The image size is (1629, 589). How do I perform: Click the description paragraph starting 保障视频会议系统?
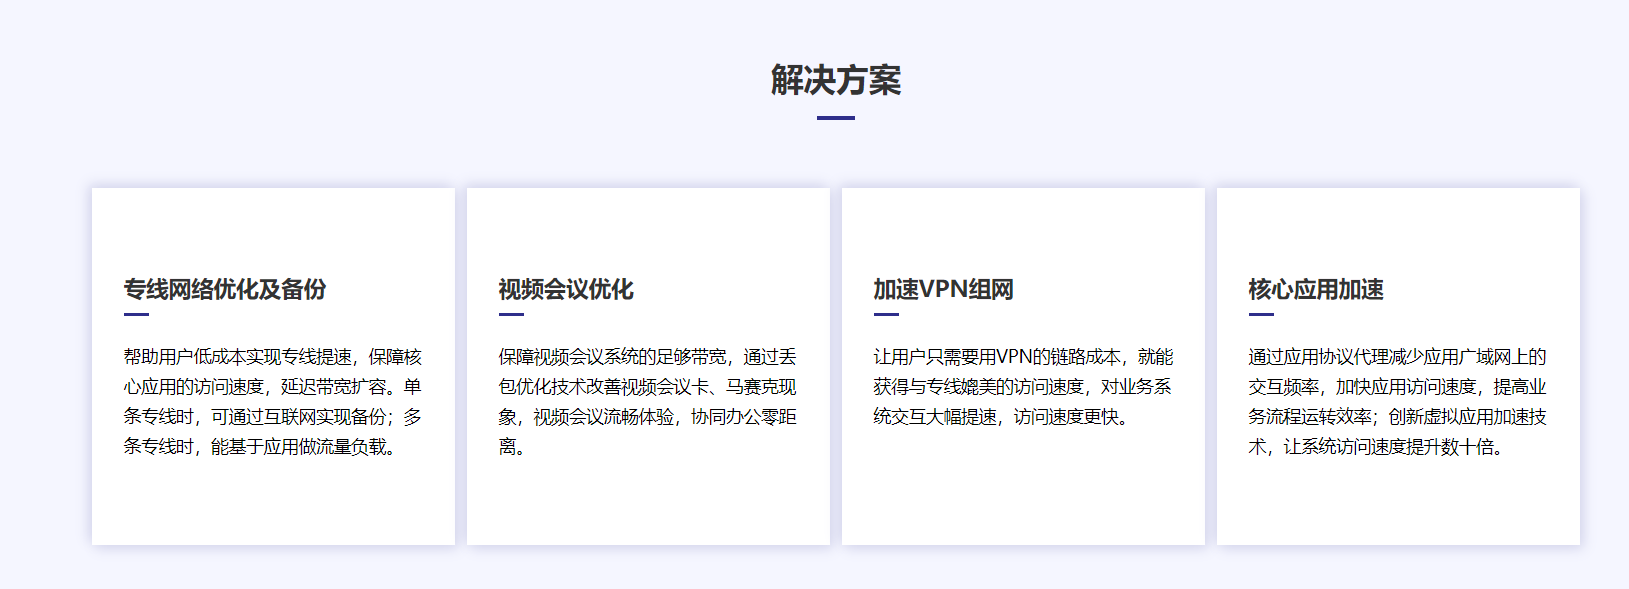click(x=647, y=401)
